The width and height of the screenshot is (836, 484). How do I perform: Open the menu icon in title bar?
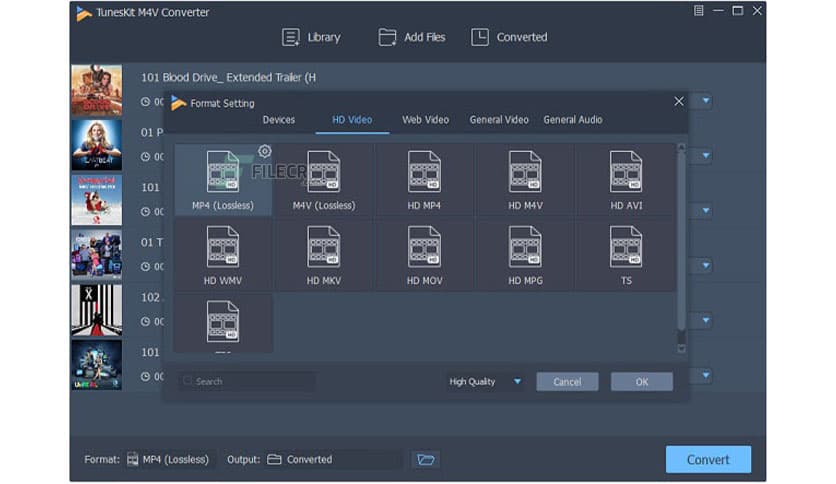698,11
